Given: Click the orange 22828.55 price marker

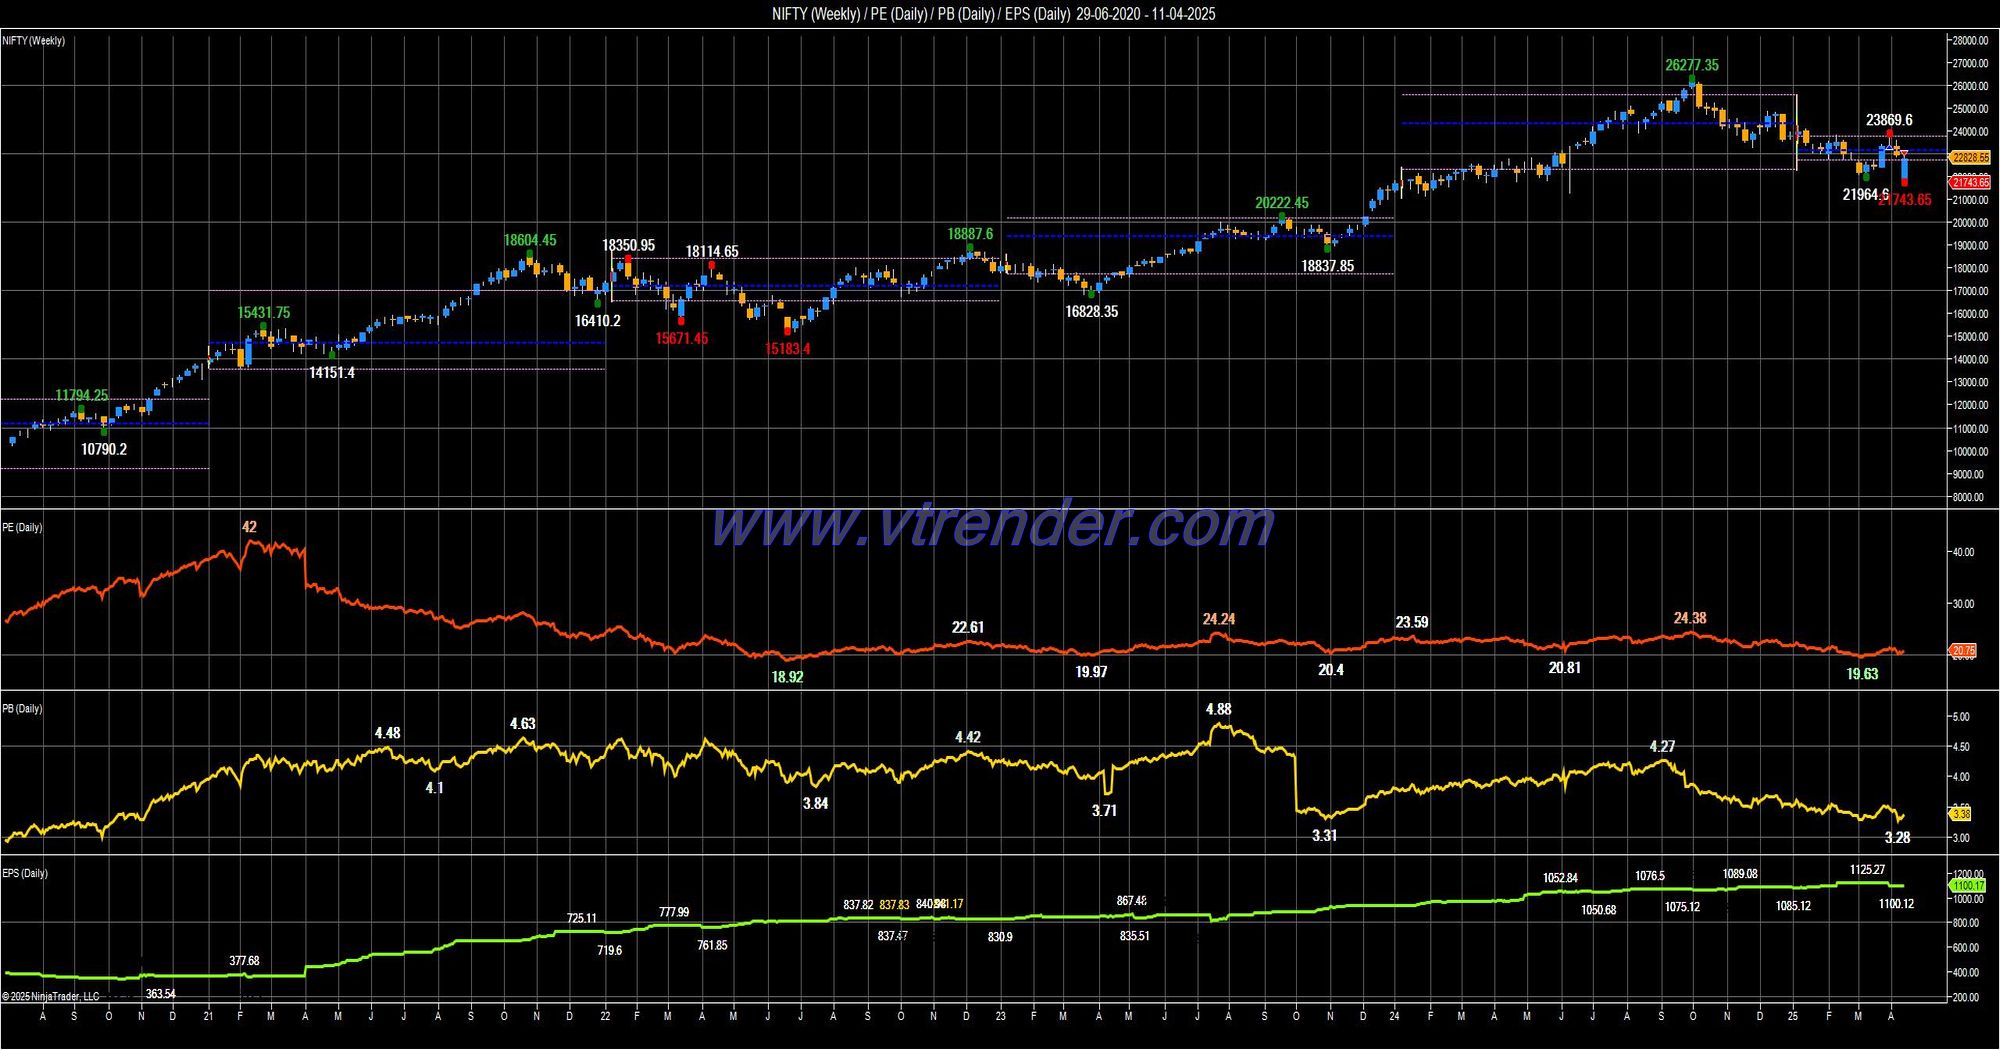Looking at the screenshot, I should (1970, 158).
